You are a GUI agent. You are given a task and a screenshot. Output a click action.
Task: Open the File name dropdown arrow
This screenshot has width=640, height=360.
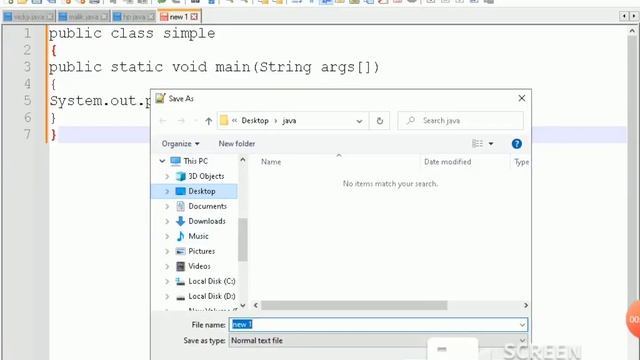coord(522,325)
